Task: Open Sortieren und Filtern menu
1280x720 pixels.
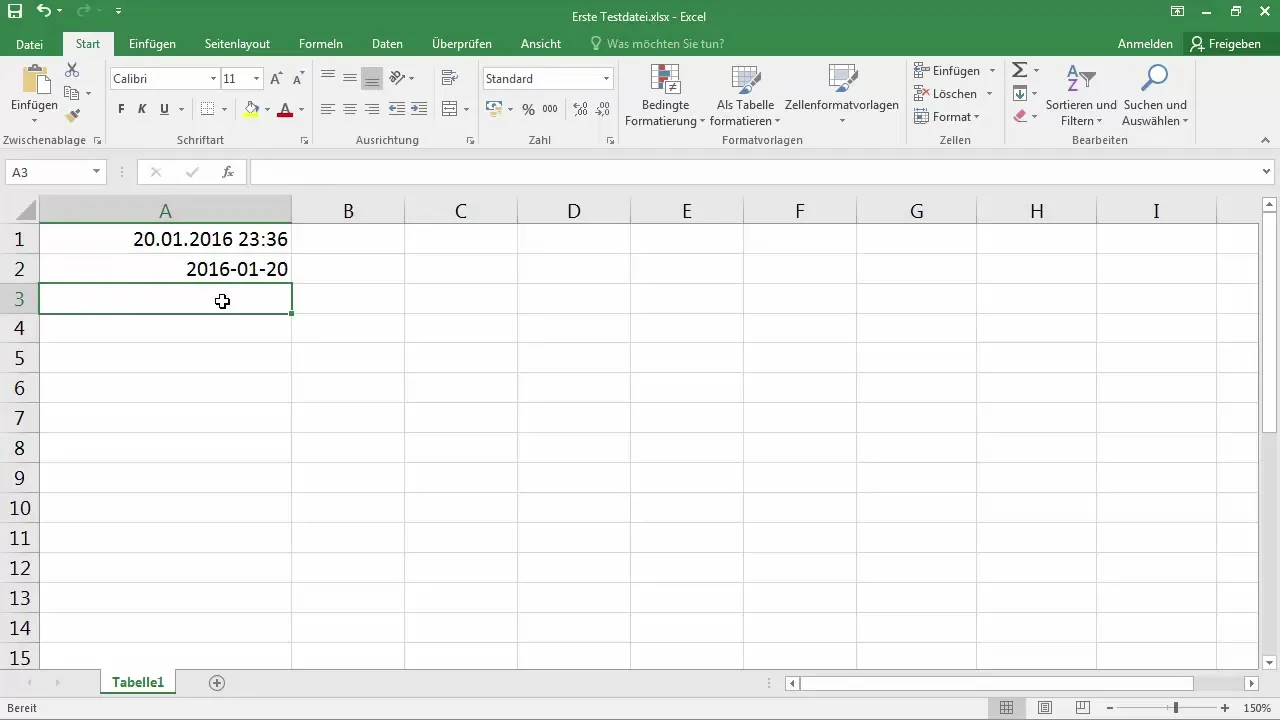Action: [1080, 96]
